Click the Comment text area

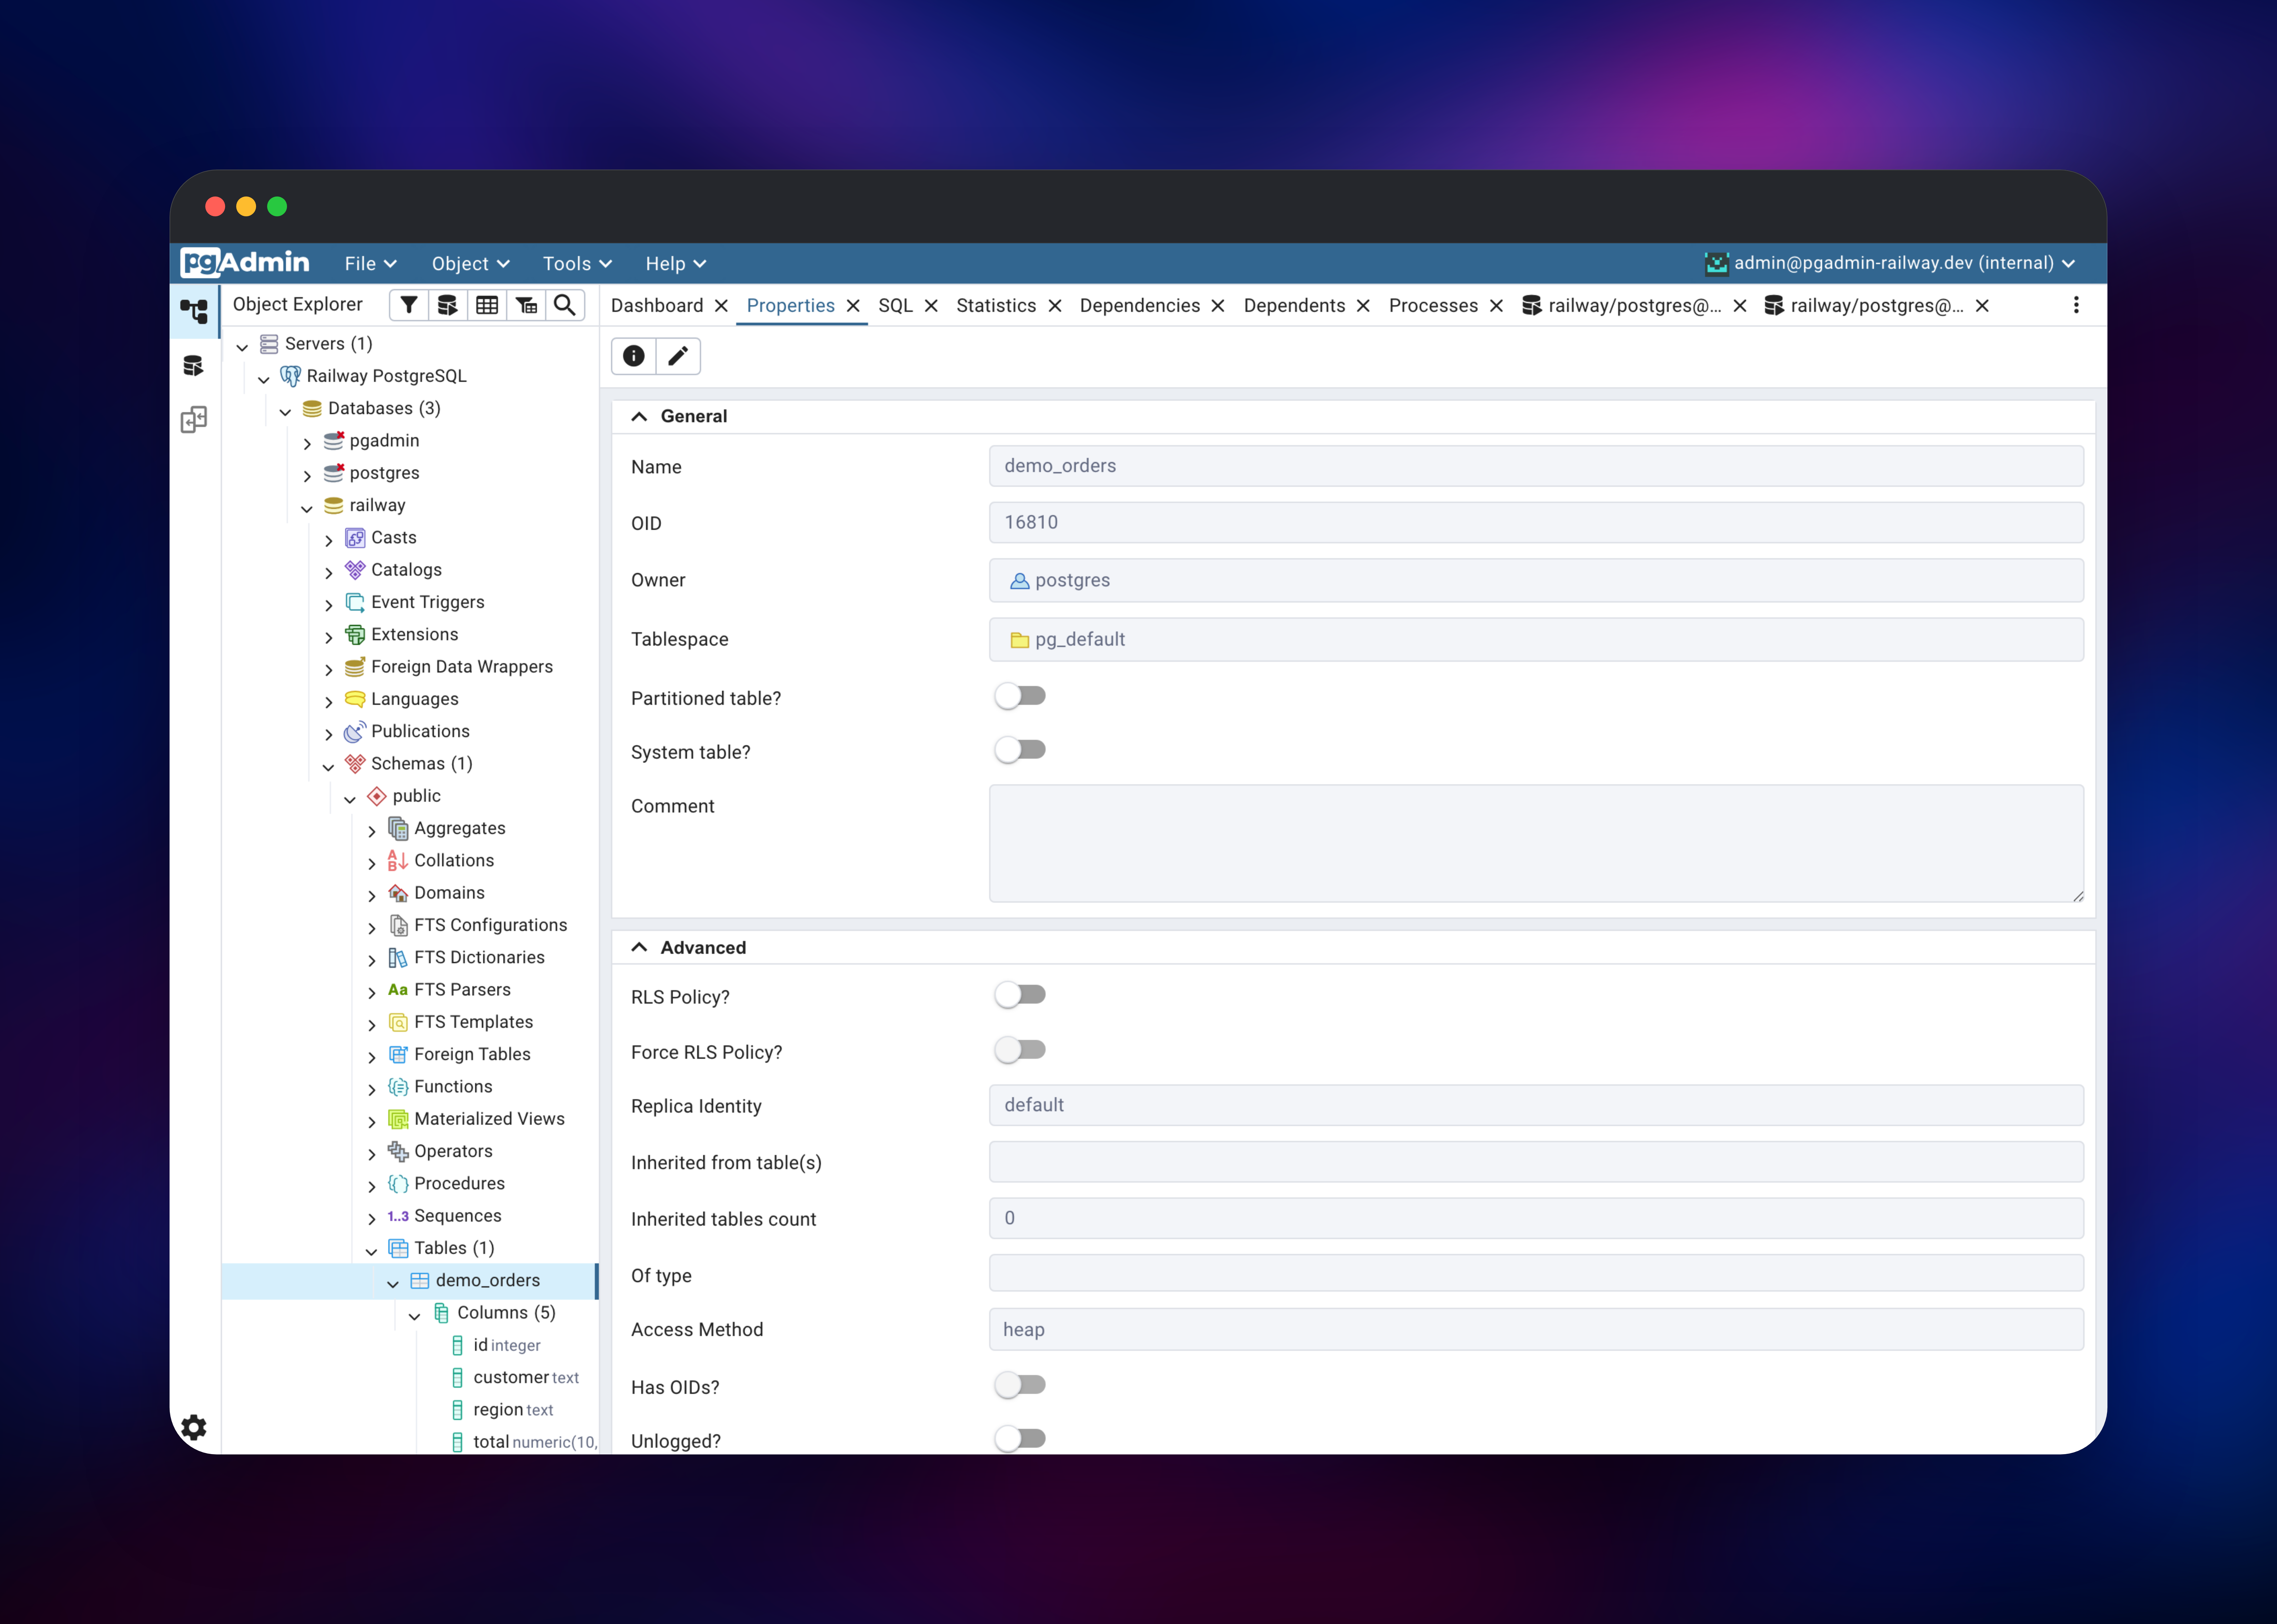tap(1536, 843)
